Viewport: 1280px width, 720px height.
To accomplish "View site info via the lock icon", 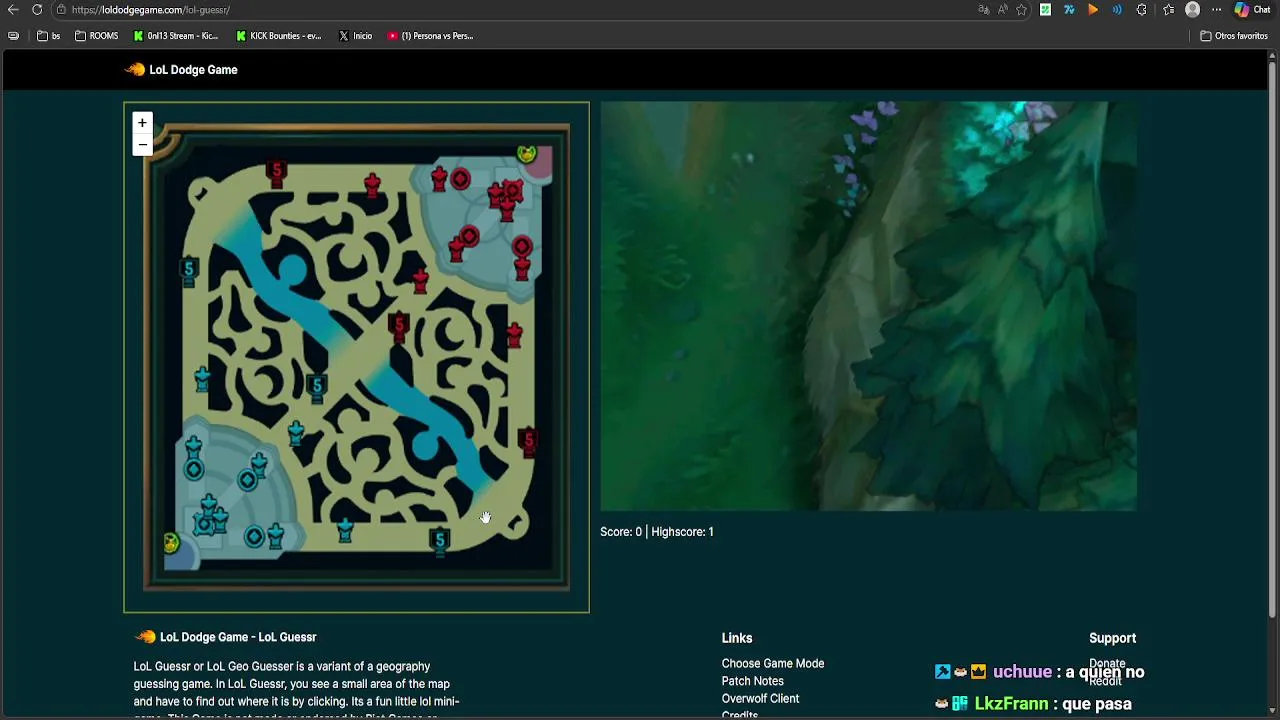I will (x=61, y=10).
